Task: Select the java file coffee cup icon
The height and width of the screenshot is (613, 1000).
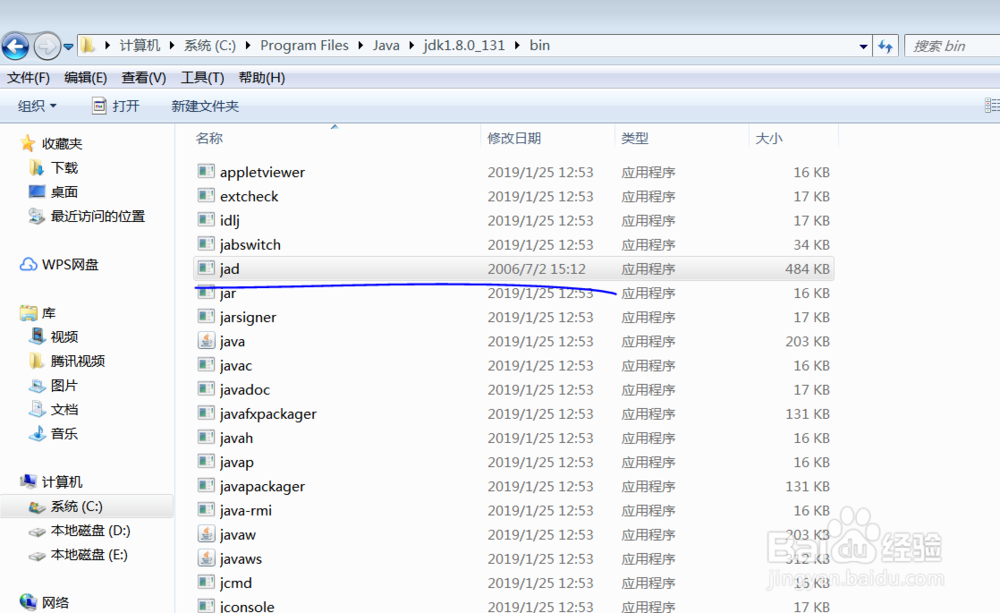Action: pos(206,340)
